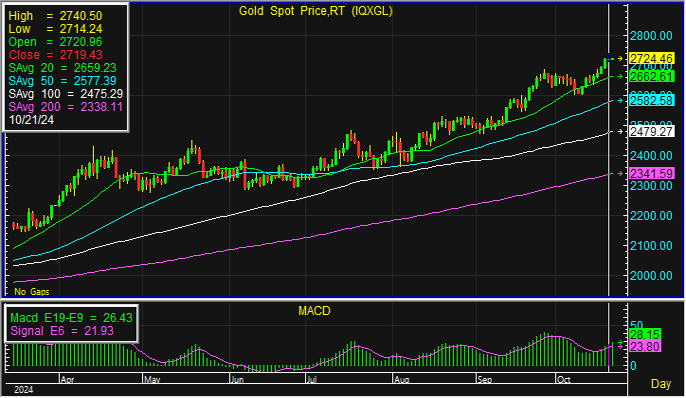Click the SAvg 20 = 2659.23 legend entry
Image resolution: width=686 pixels, height=398 pixels.
pos(62,68)
